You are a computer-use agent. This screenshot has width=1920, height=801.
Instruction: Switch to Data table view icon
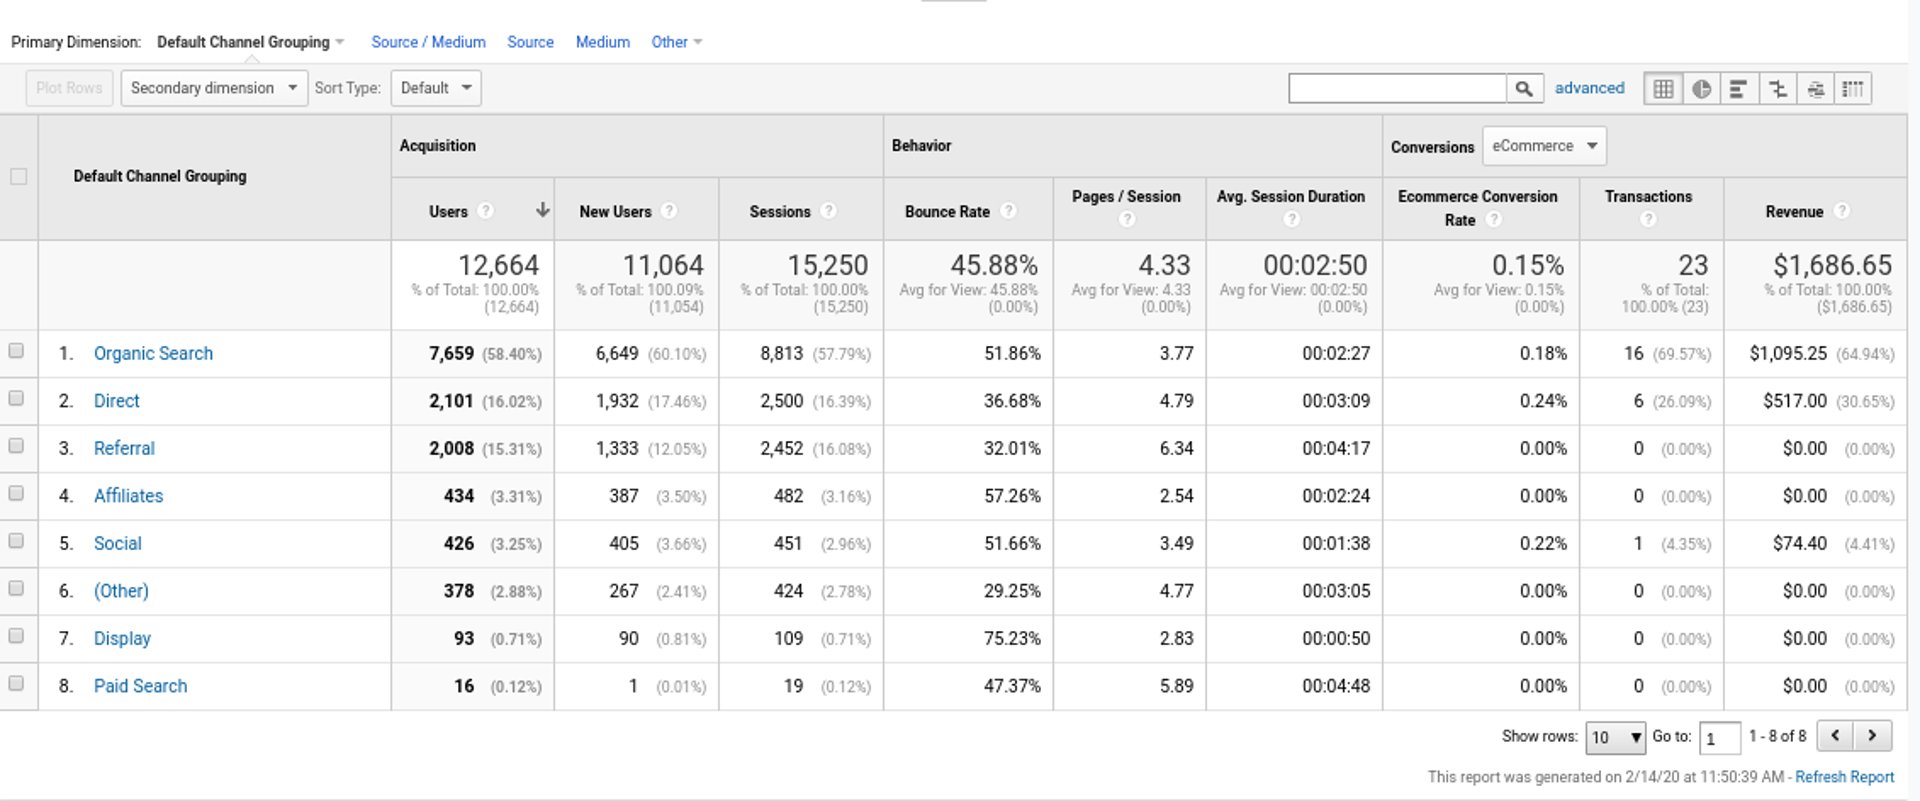point(1663,88)
